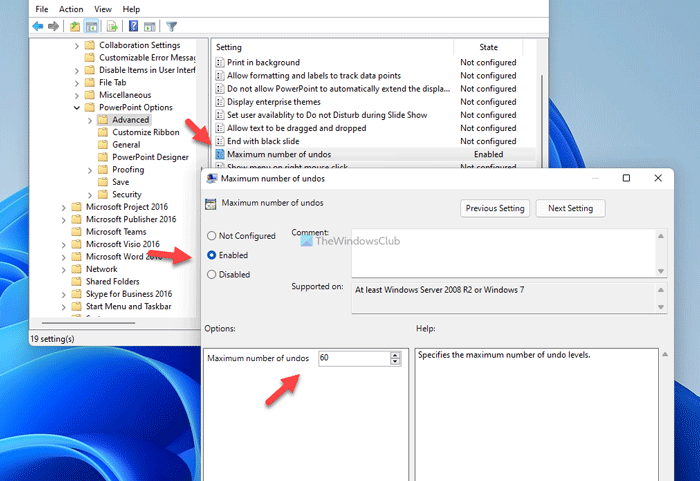Click the Export list toolbar icon
700x481 pixels.
[x=112, y=27]
